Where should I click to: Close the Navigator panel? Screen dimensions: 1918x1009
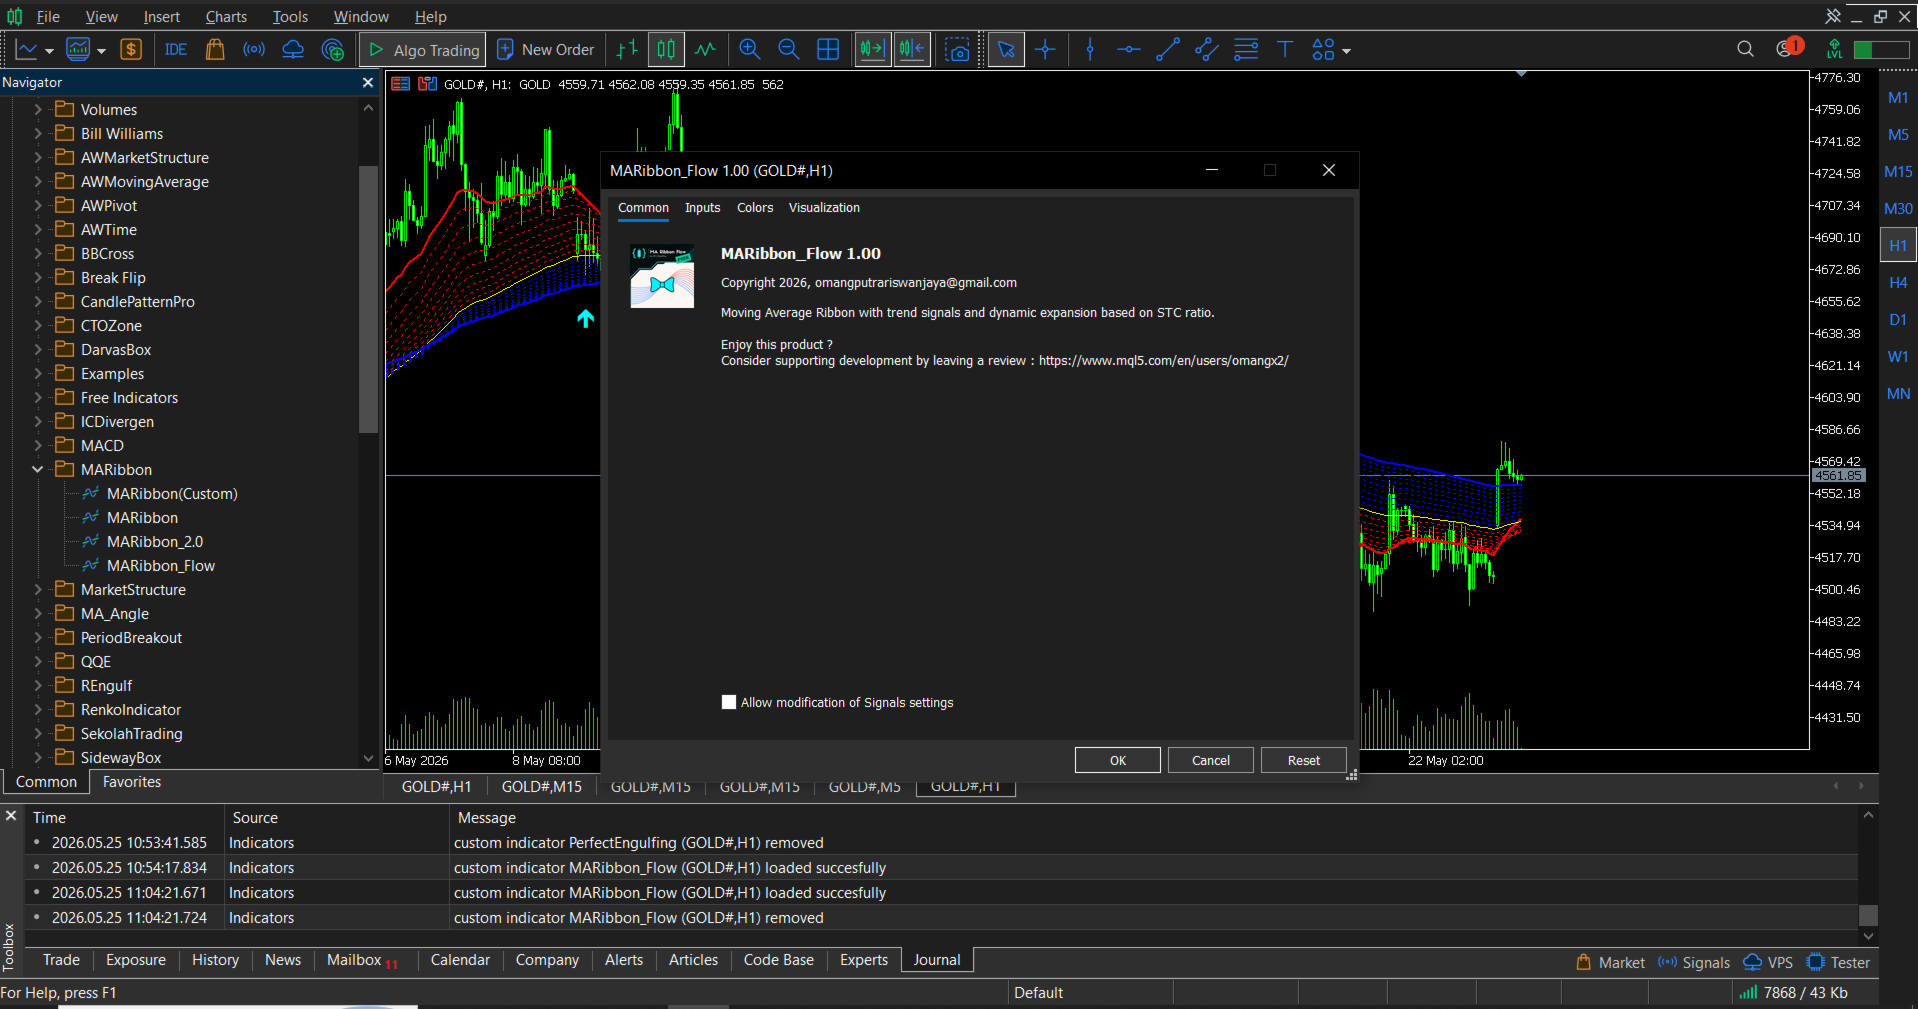tap(368, 83)
